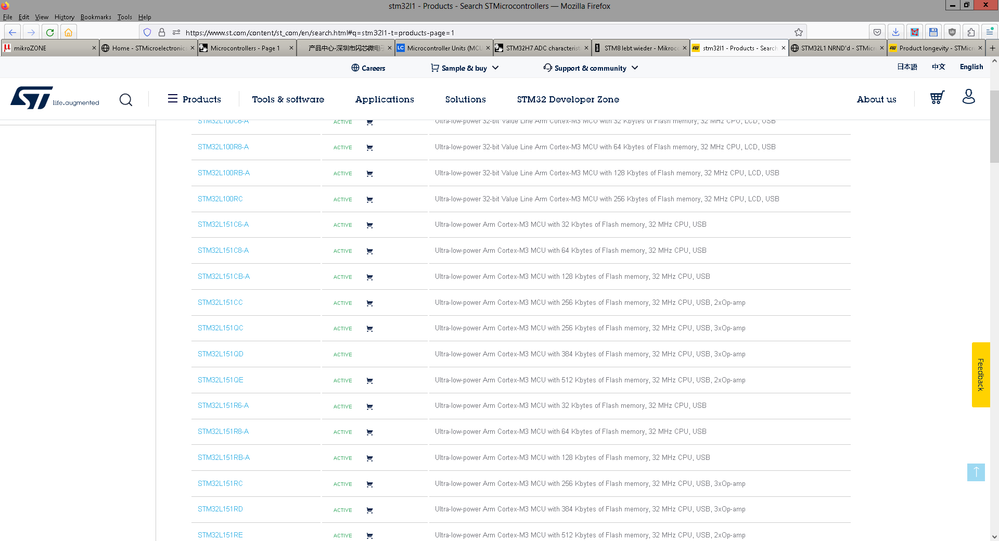
Task: Open the extensions puzzle-piece icon
Action: (971, 32)
